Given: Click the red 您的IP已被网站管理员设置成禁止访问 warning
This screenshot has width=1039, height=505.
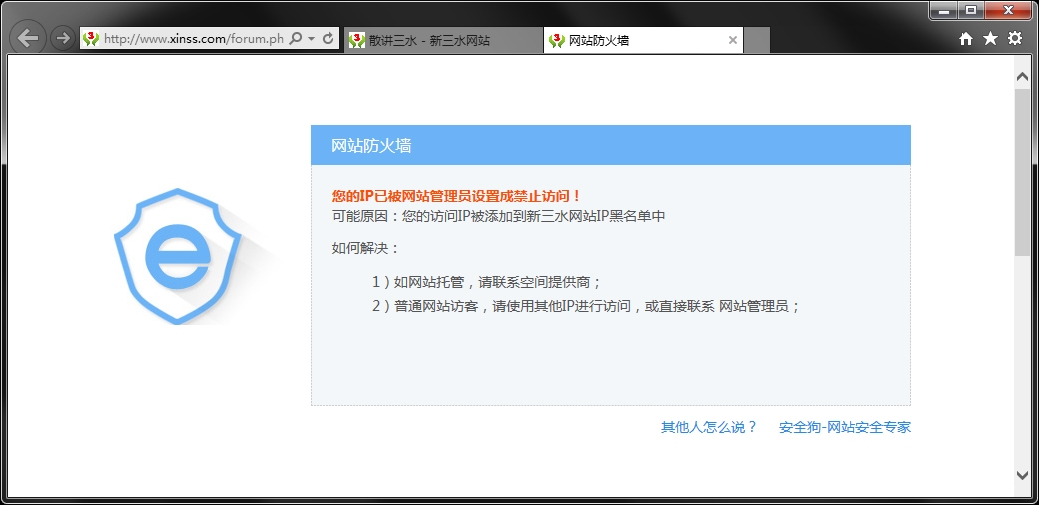Looking at the screenshot, I should click(x=457, y=196).
